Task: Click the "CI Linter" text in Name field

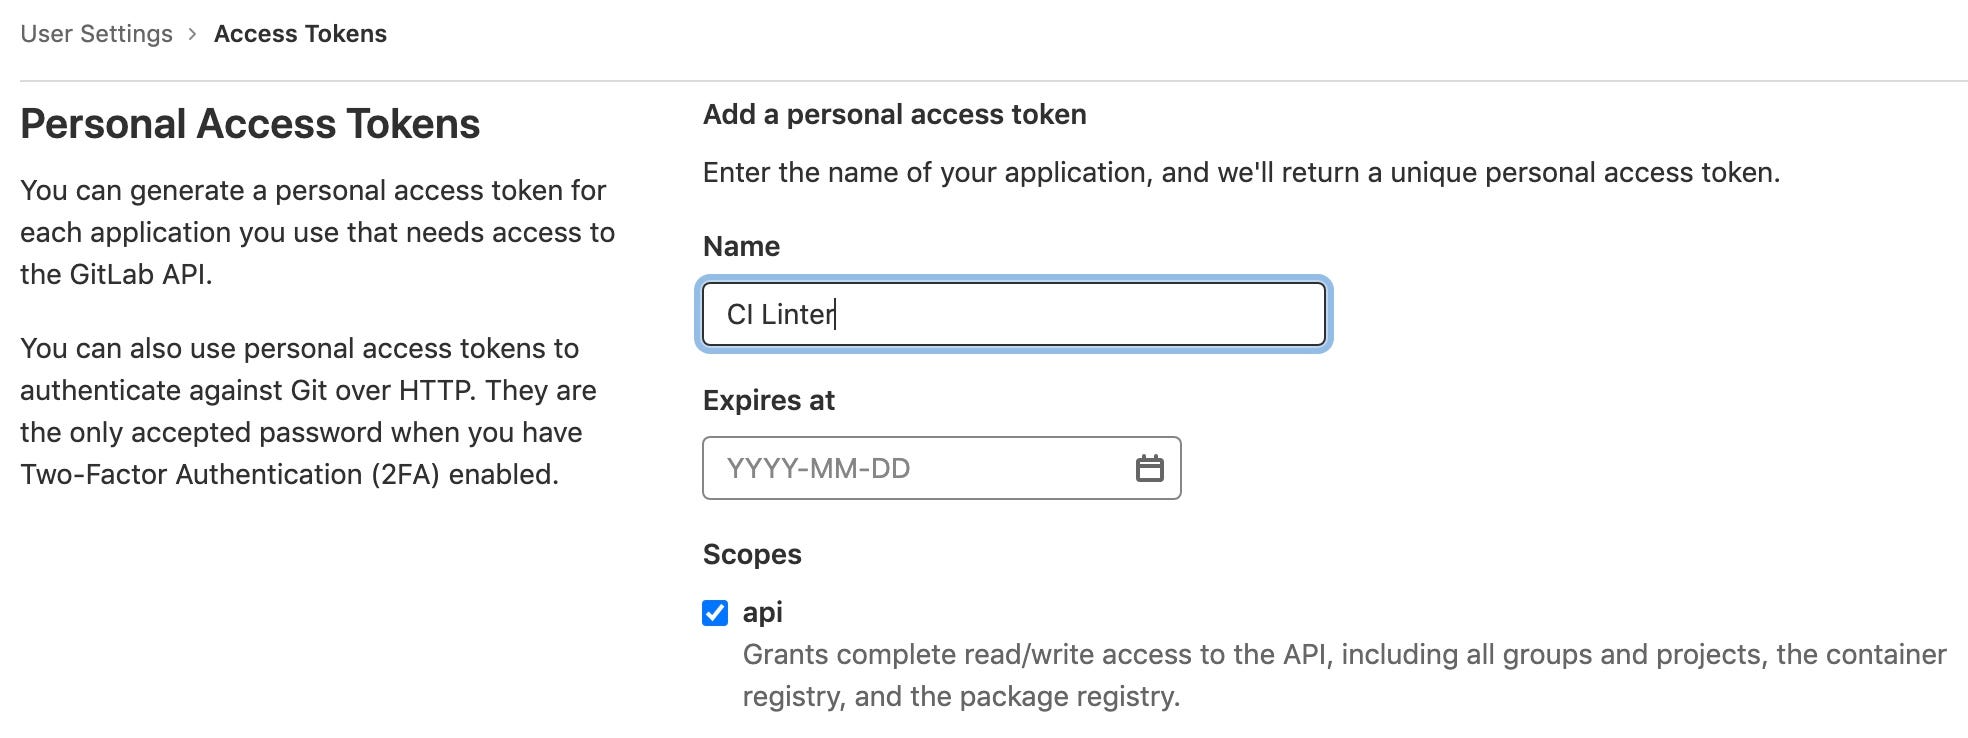Action: click(780, 314)
